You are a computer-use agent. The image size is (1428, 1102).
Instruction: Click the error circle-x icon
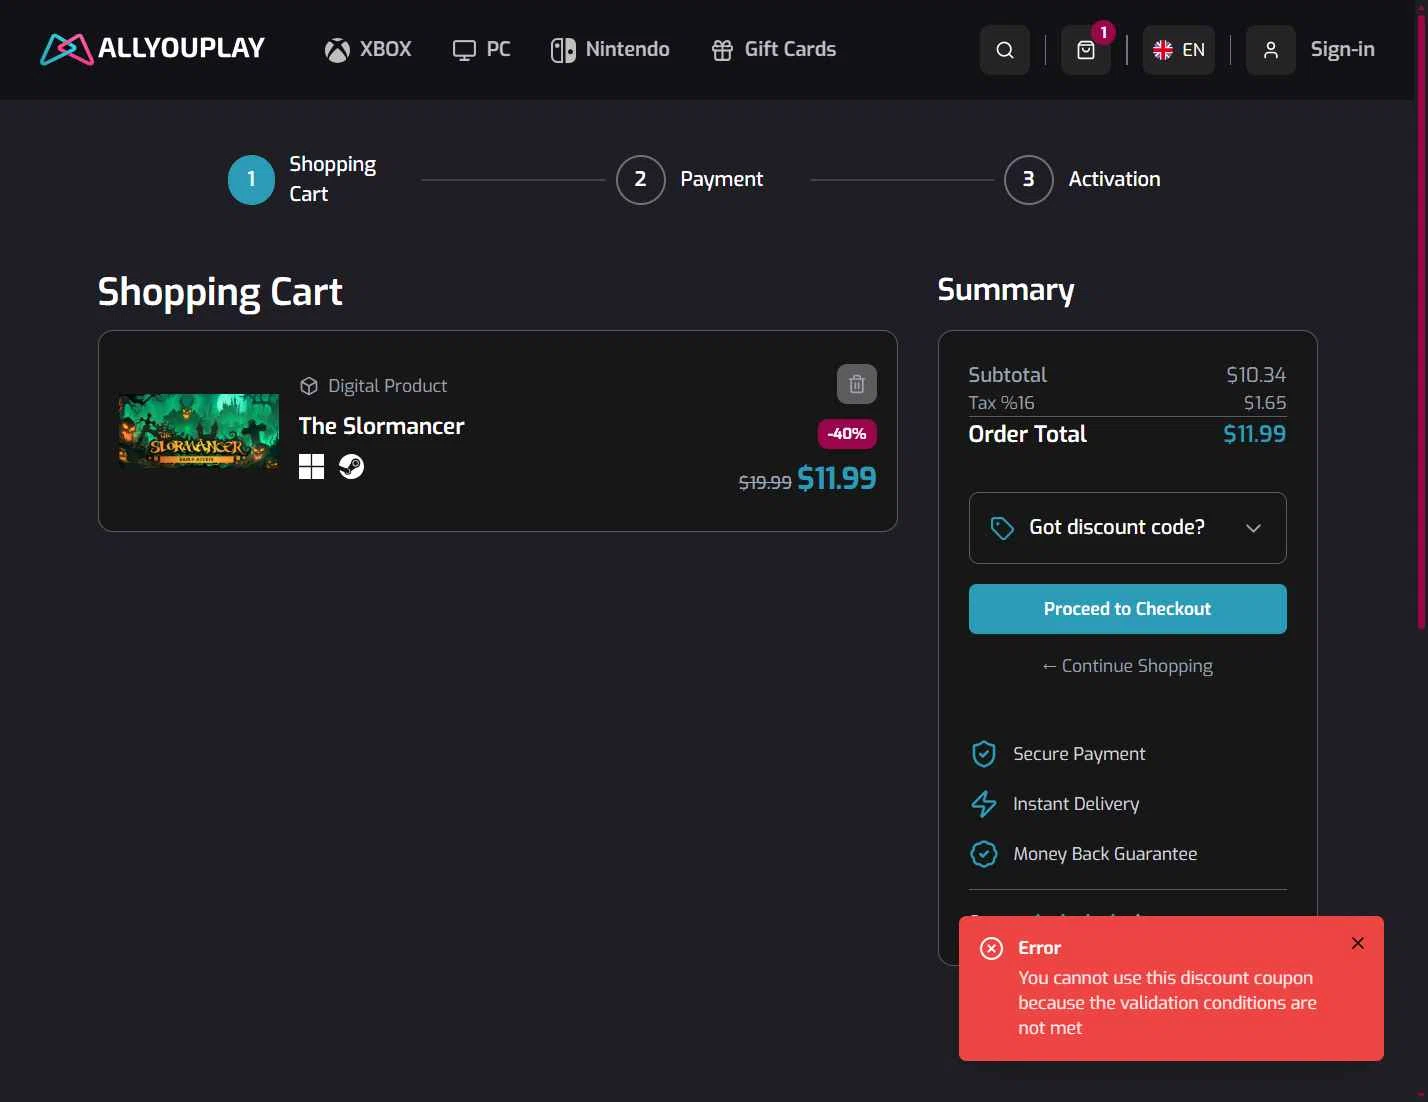pos(992,948)
